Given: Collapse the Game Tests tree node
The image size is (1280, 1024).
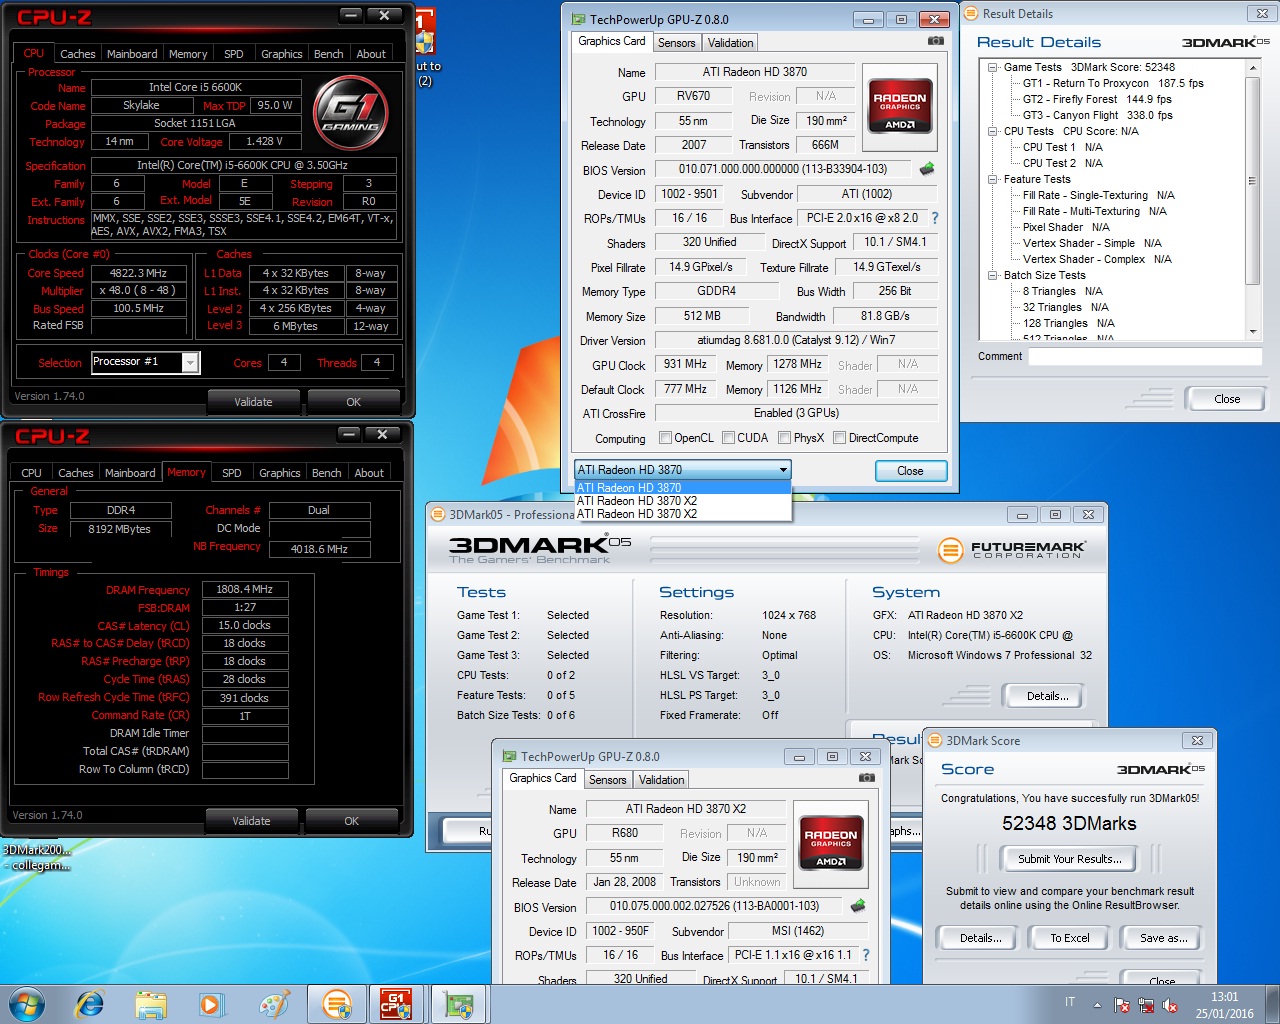Looking at the screenshot, I should click(x=993, y=67).
